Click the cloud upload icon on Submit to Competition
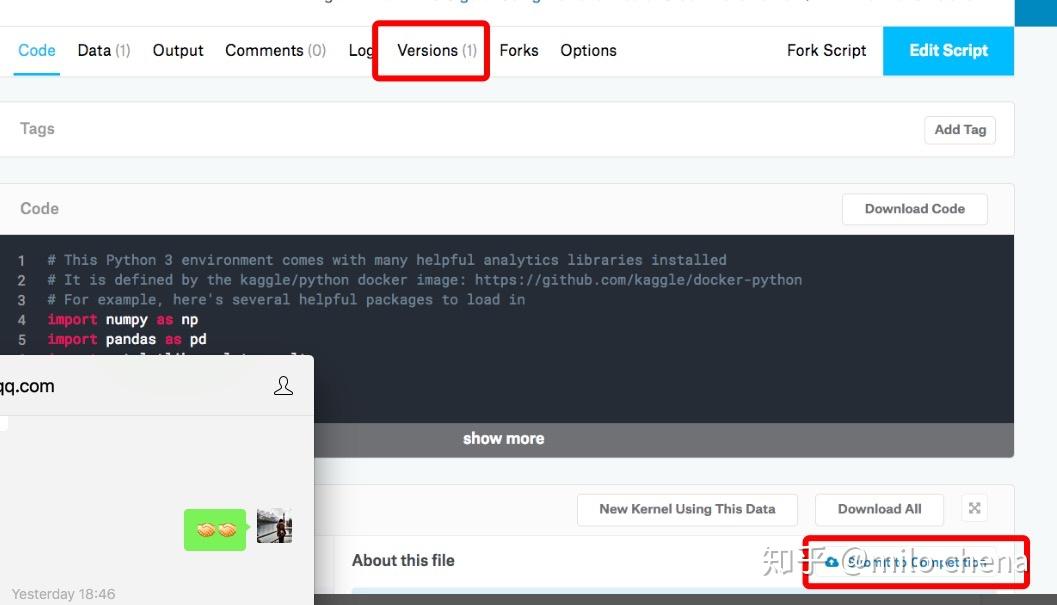This screenshot has width=1057, height=605. (x=832, y=562)
